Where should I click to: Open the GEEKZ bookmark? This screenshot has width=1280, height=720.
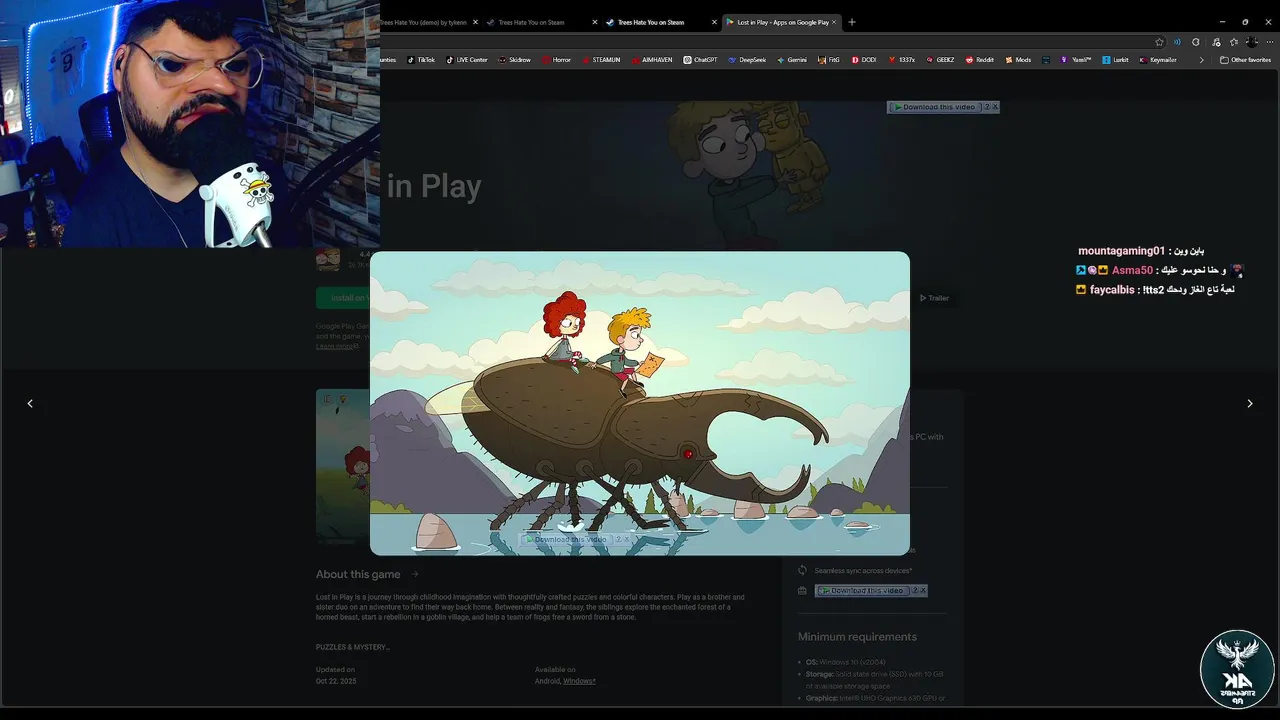pos(939,60)
